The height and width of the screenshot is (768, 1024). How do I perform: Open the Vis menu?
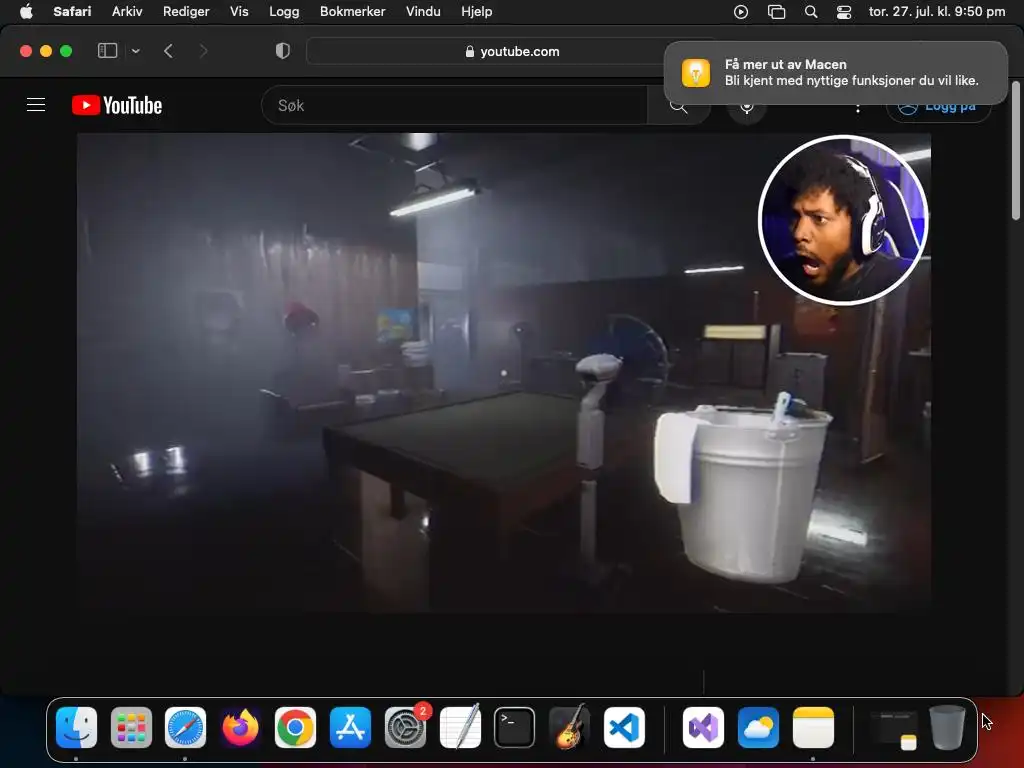click(239, 11)
